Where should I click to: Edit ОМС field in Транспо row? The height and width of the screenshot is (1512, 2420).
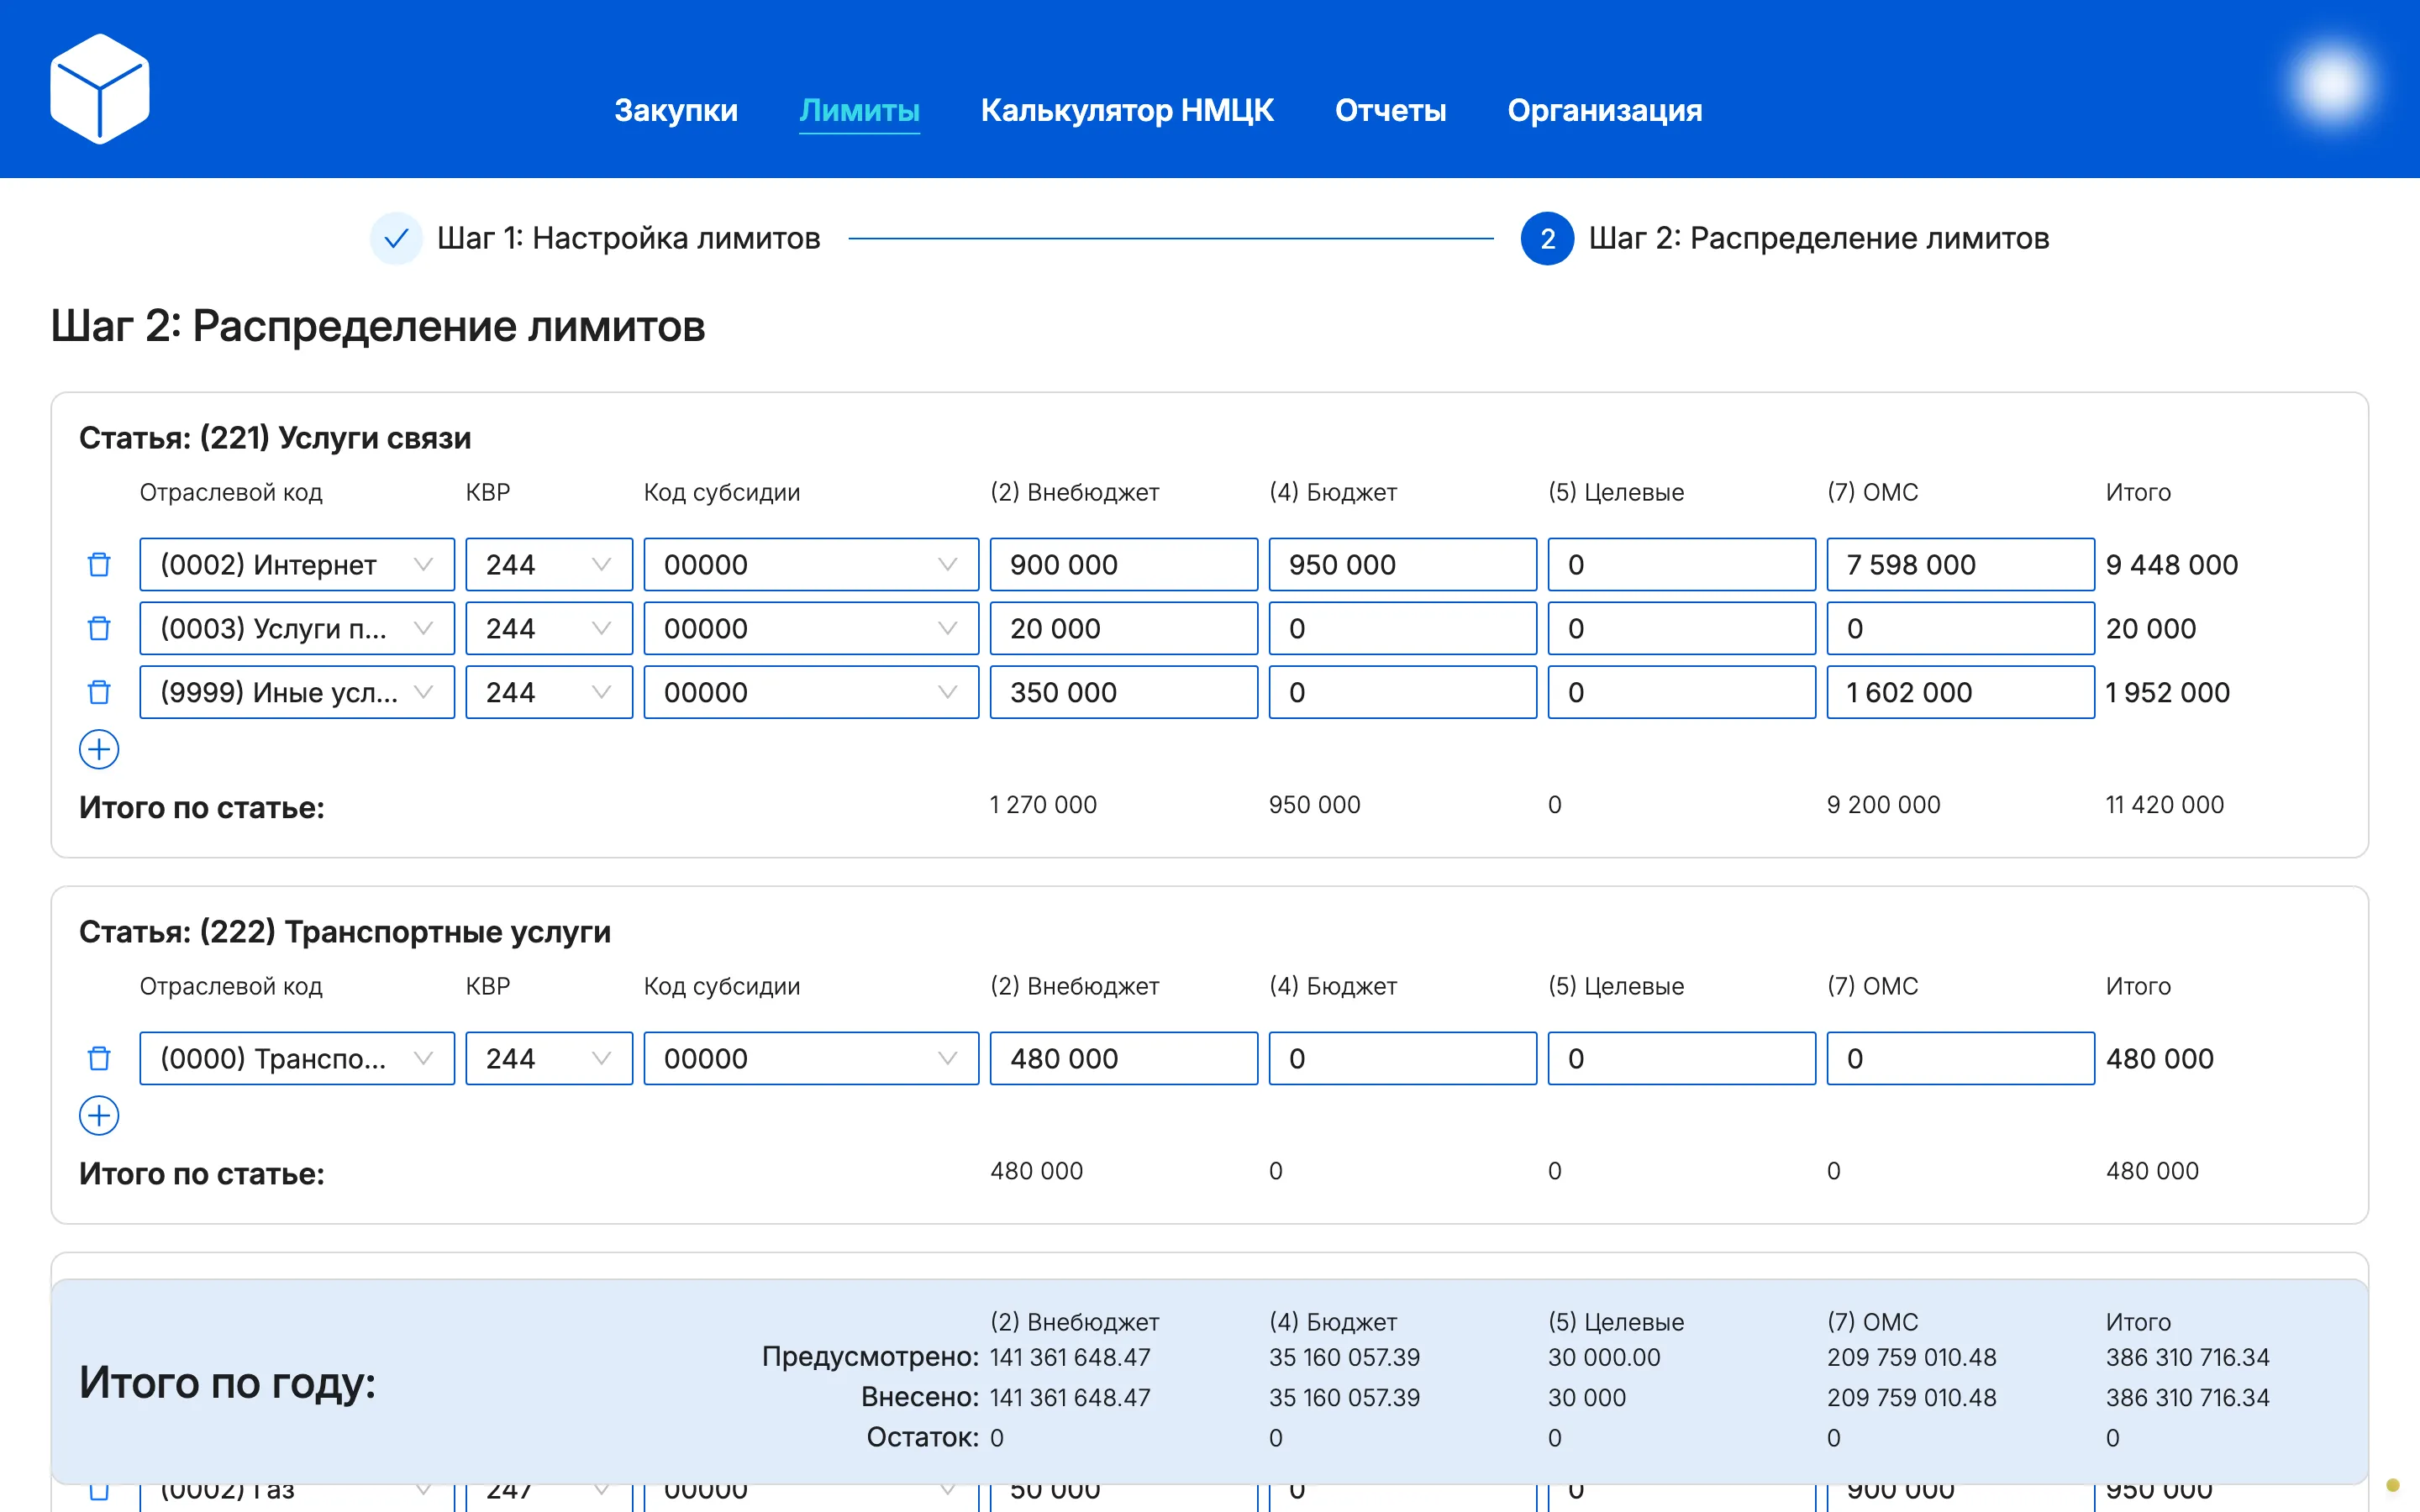[x=1961, y=1058]
